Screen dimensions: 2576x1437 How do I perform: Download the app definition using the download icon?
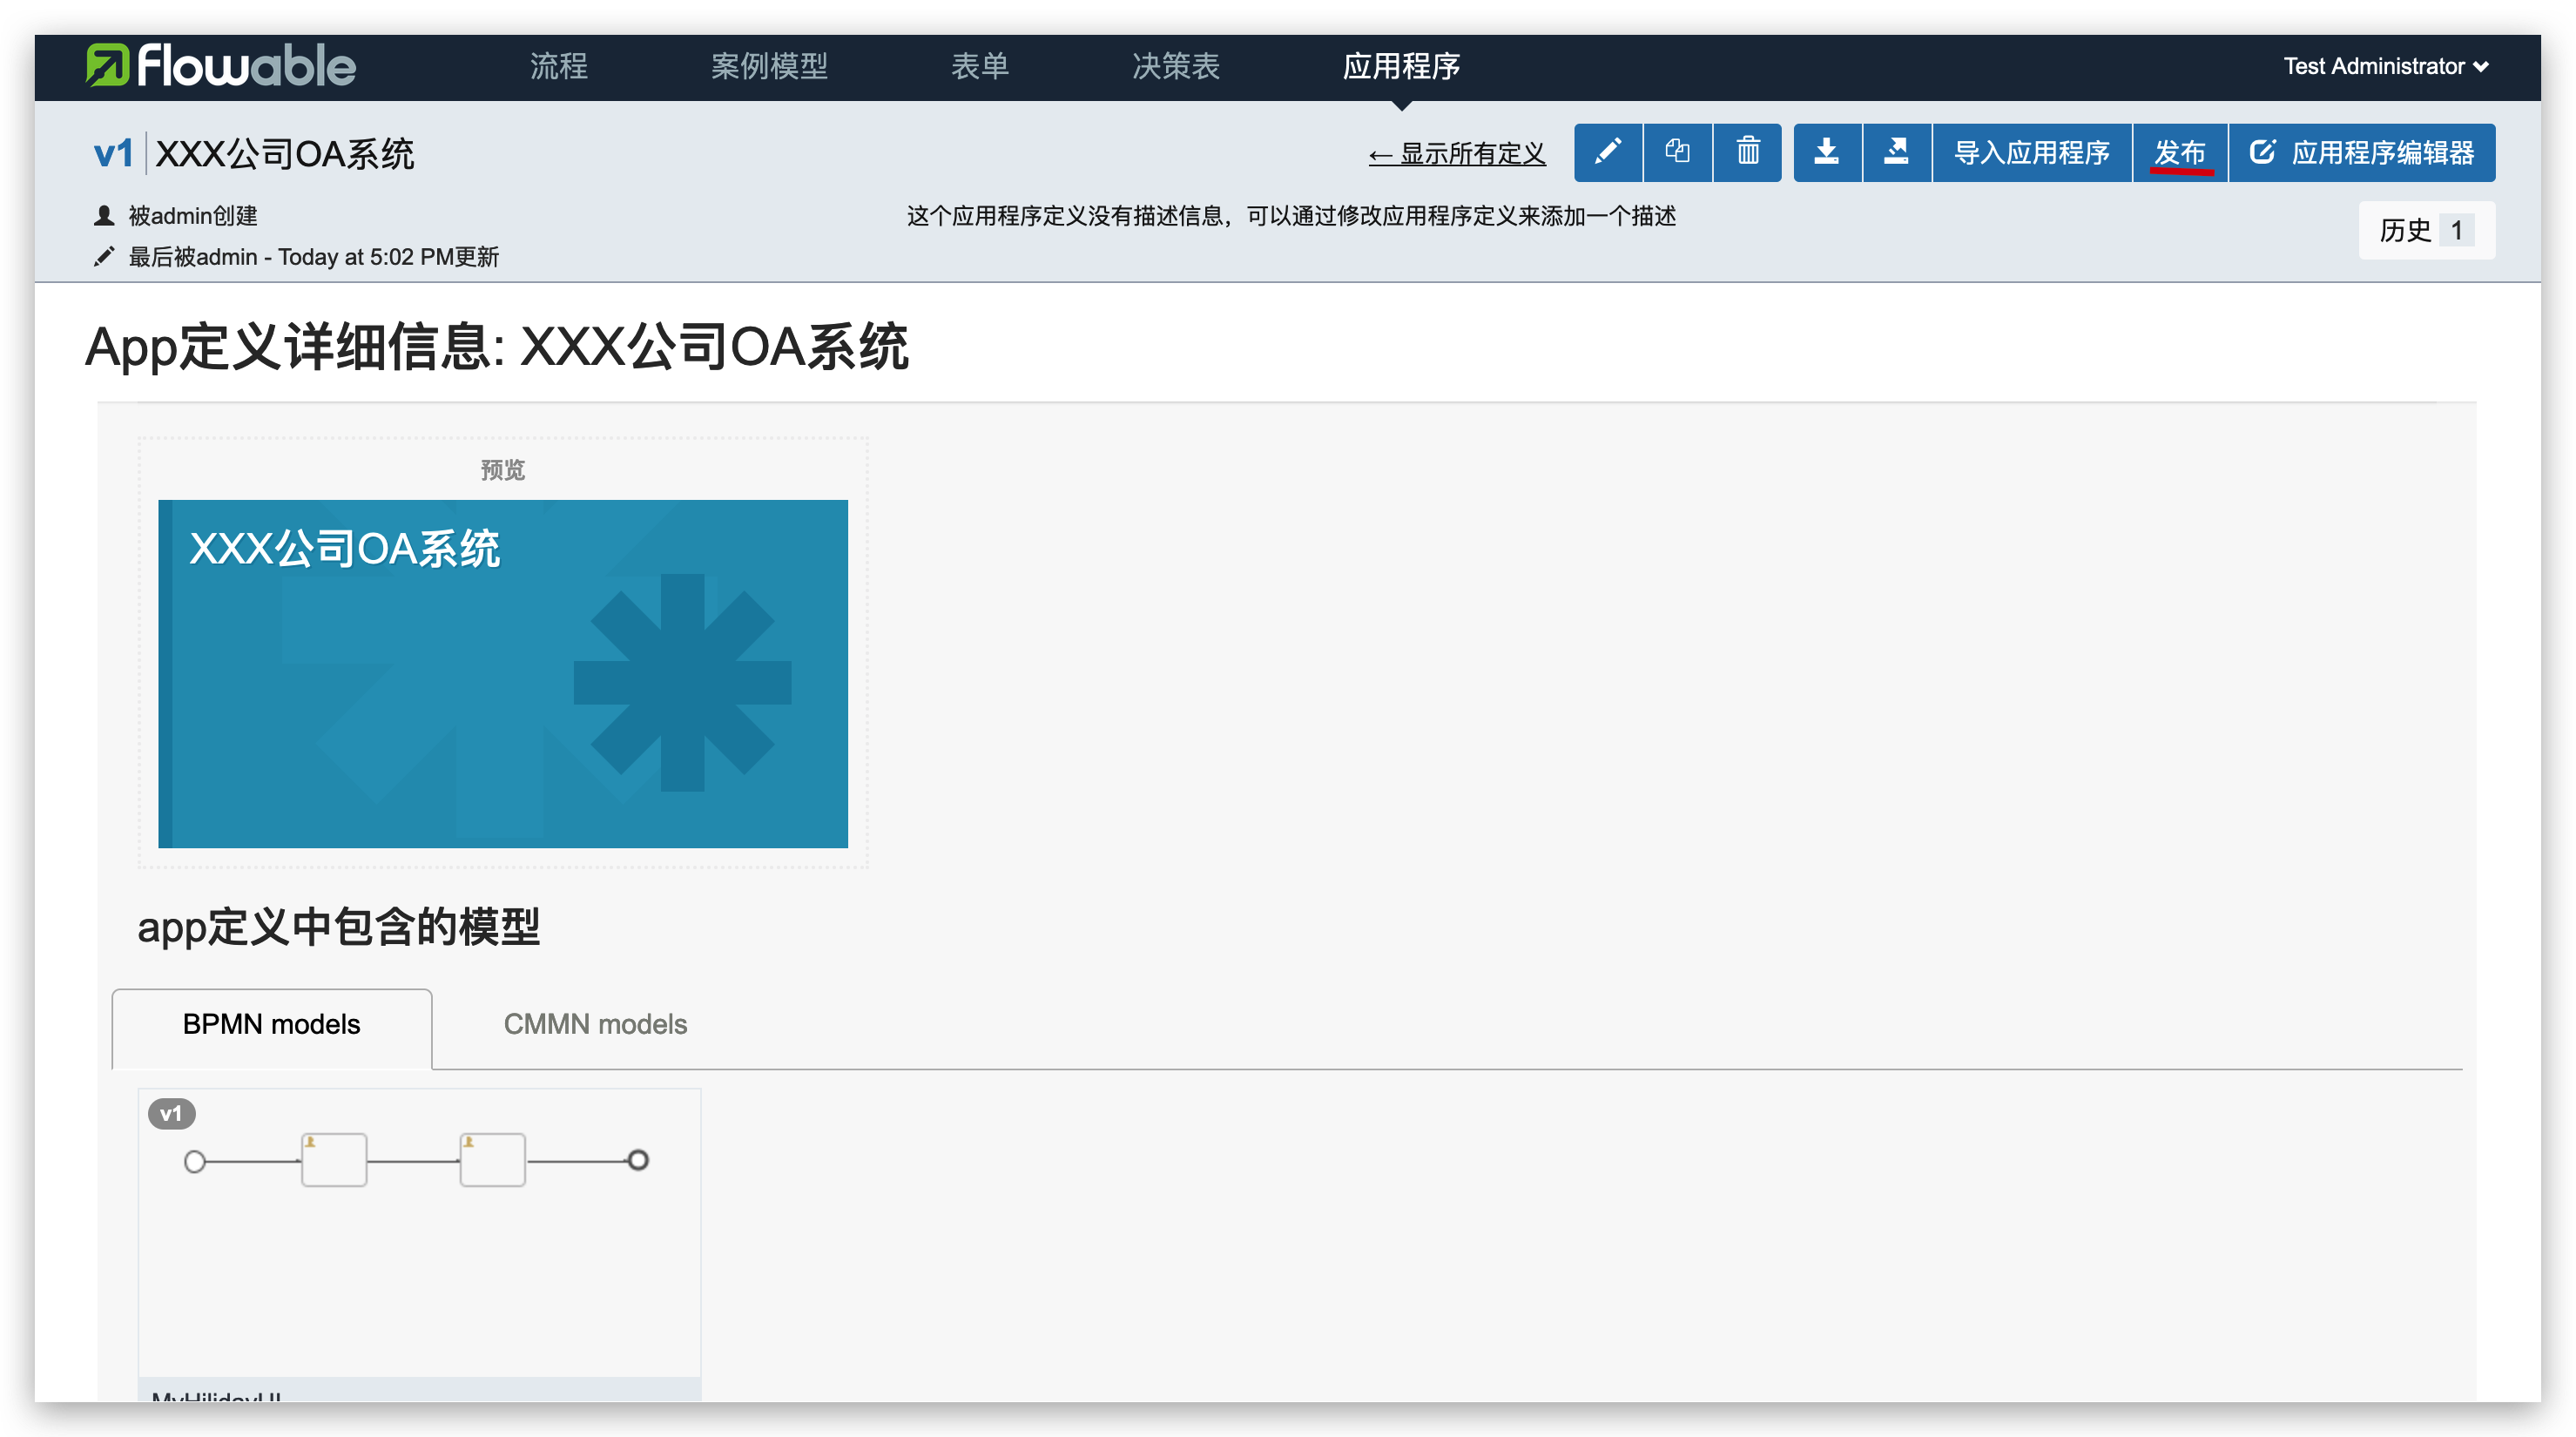coord(1827,152)
